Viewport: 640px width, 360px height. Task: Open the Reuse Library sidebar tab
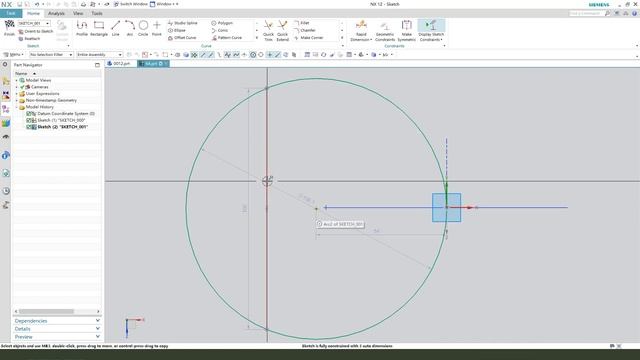pyautogui.click(x=6, y=123)
